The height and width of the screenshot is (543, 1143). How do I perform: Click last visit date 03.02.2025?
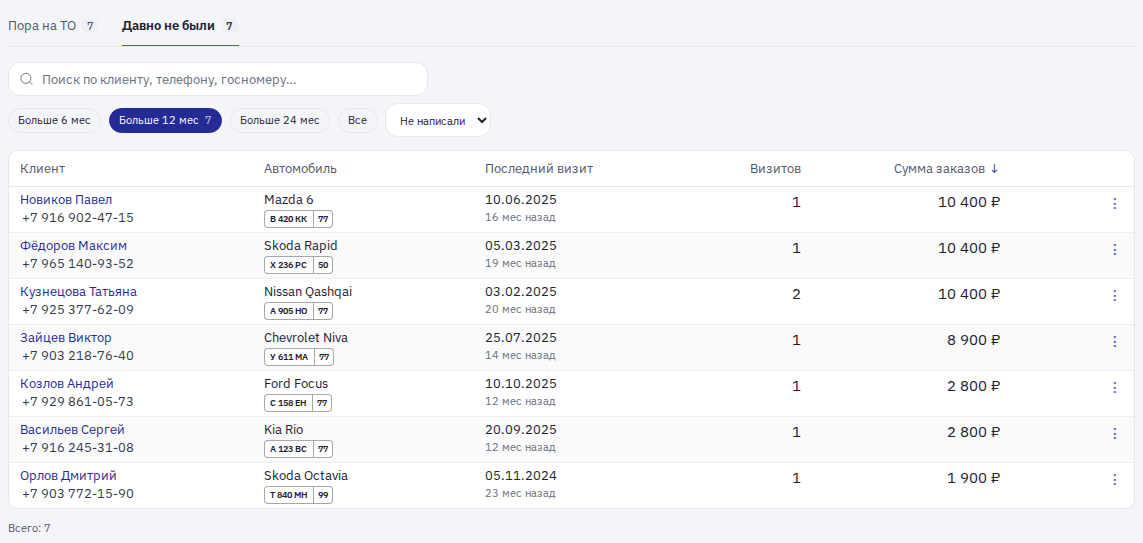click(520, 292)
